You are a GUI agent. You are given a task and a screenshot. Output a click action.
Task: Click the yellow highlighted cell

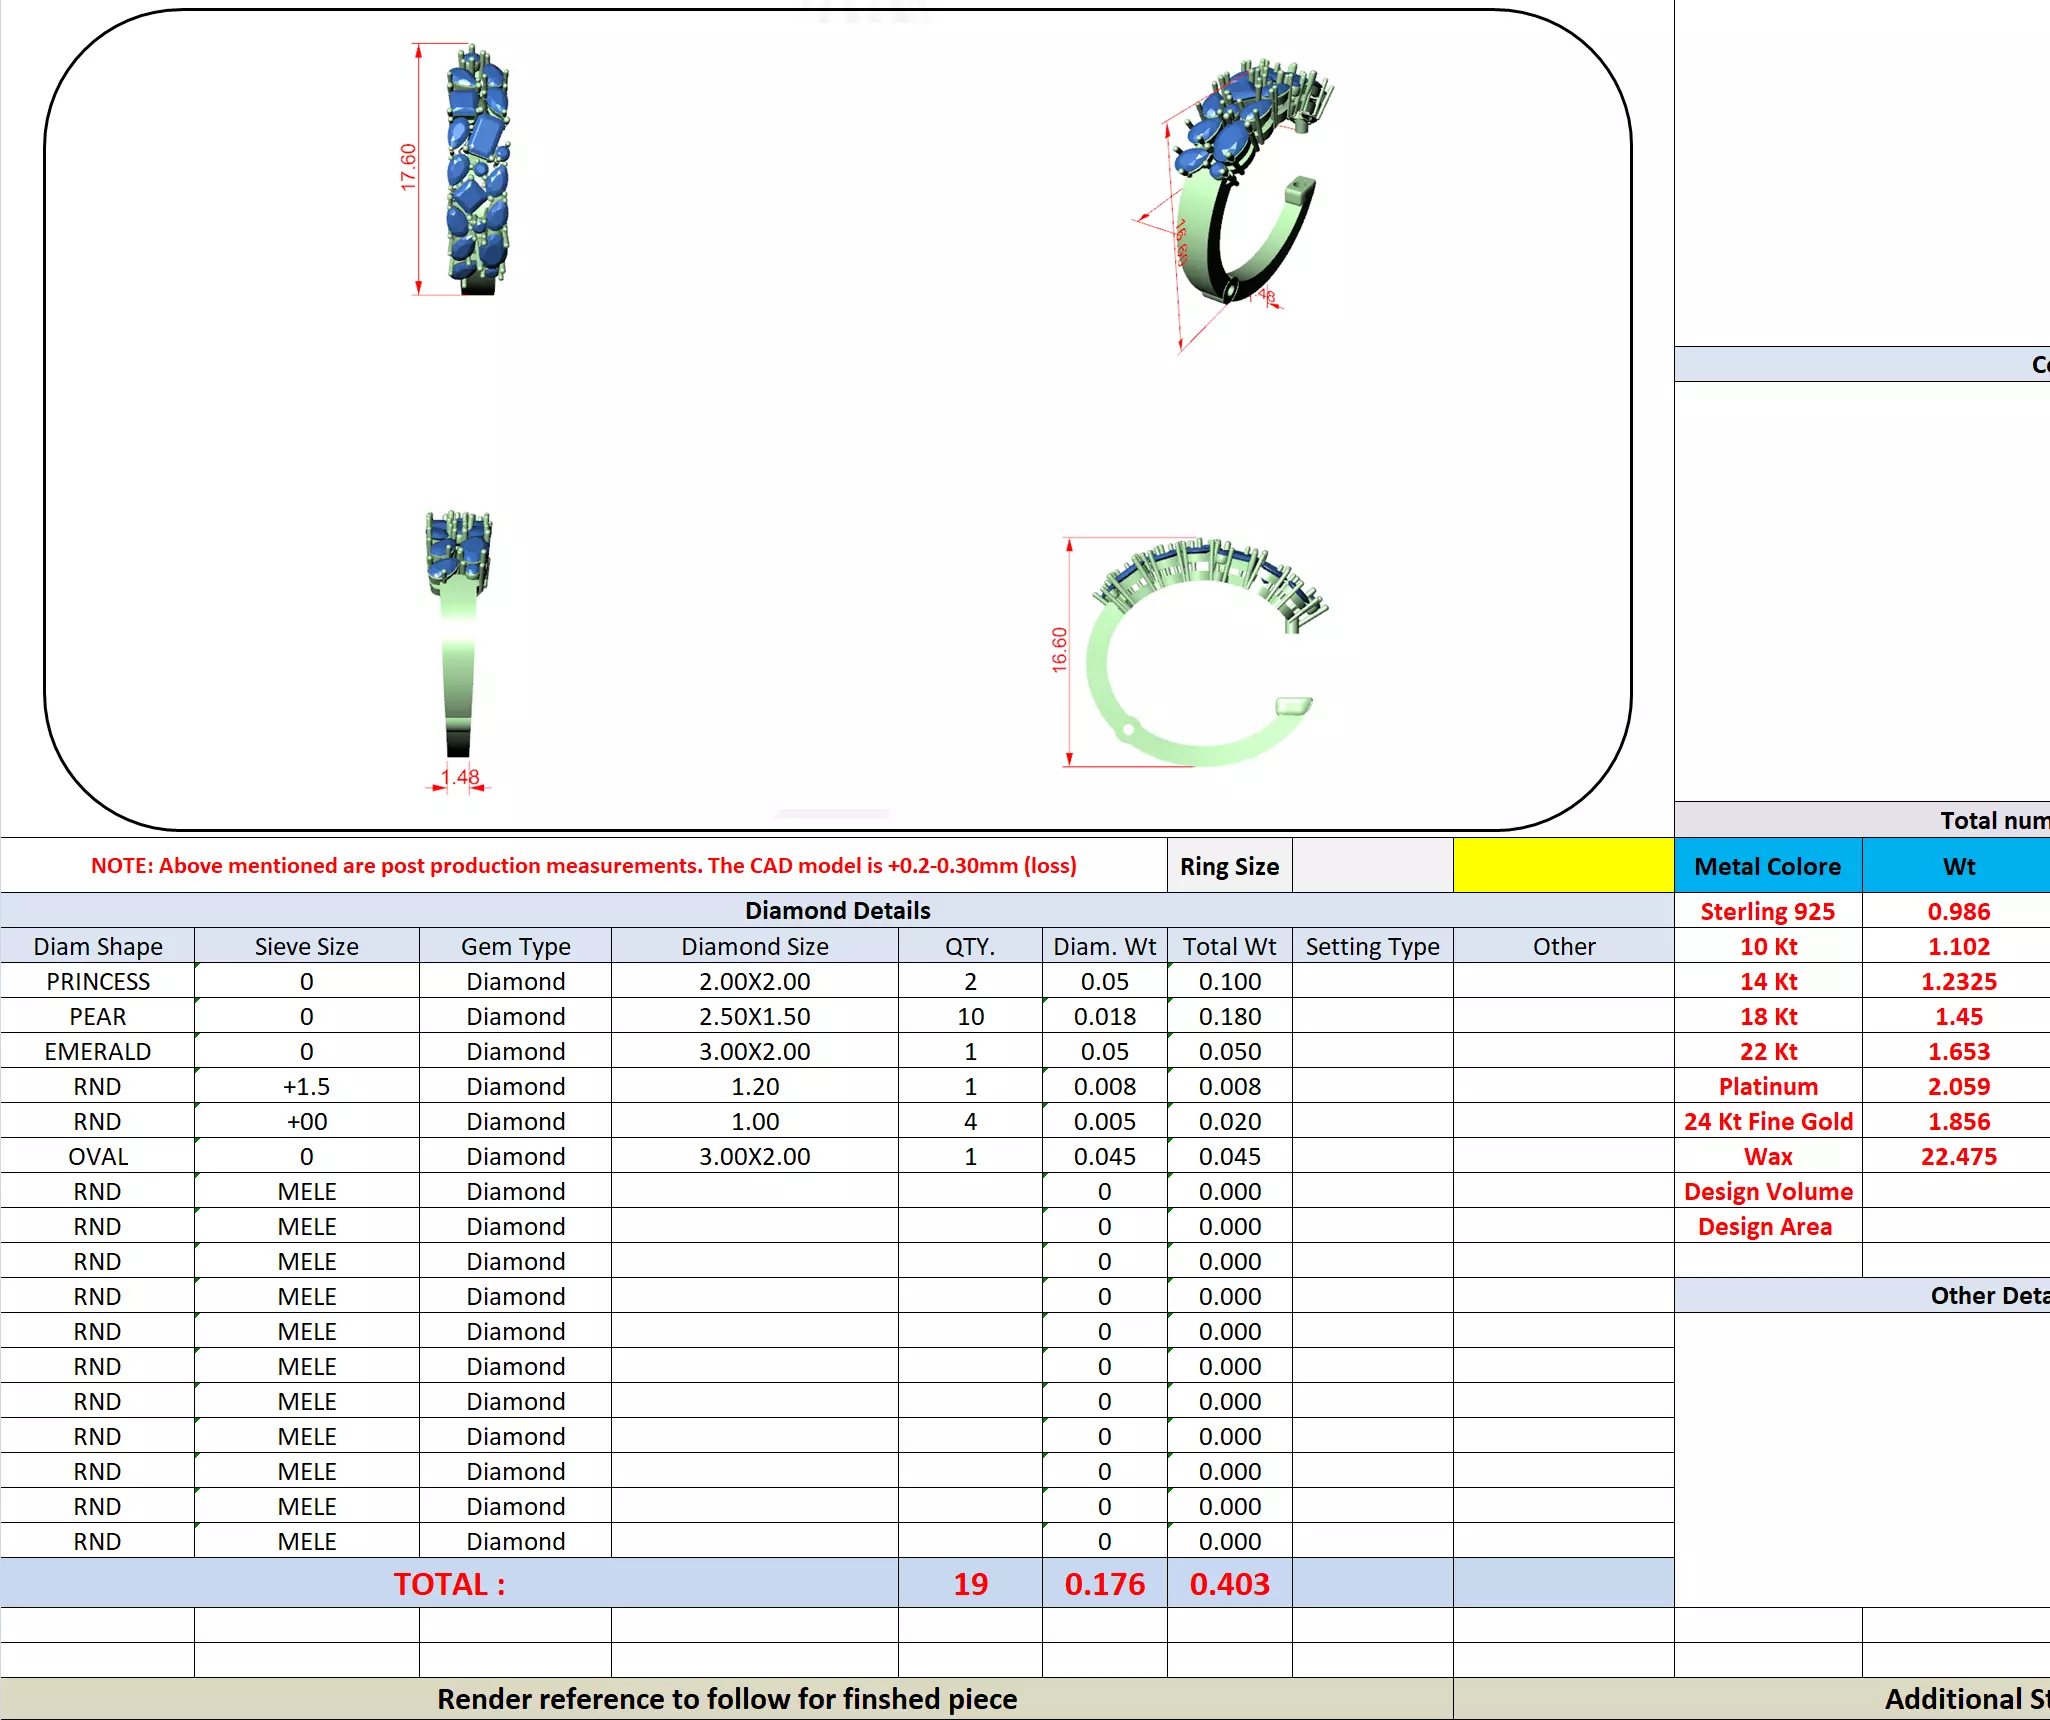(1563, 866)
